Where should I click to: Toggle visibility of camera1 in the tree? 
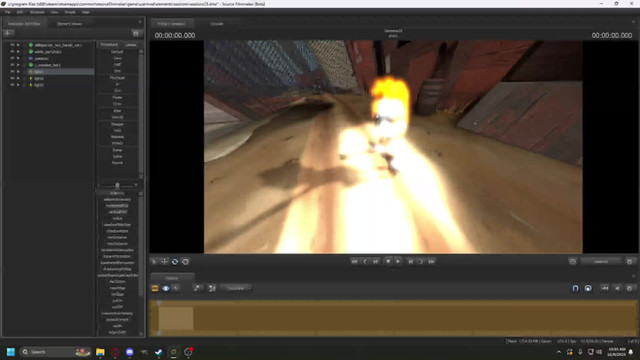12,58
